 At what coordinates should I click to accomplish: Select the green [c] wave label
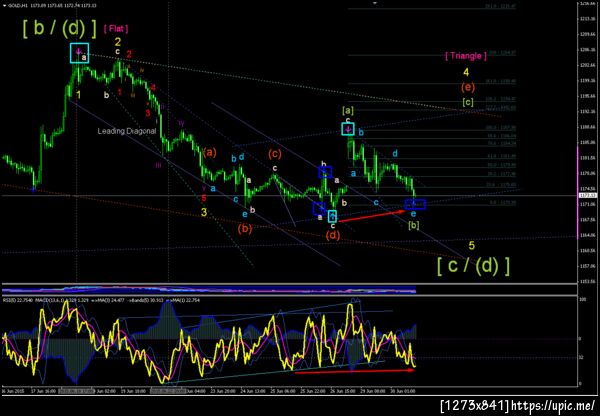pyautogui.click(x=468, y=102)
